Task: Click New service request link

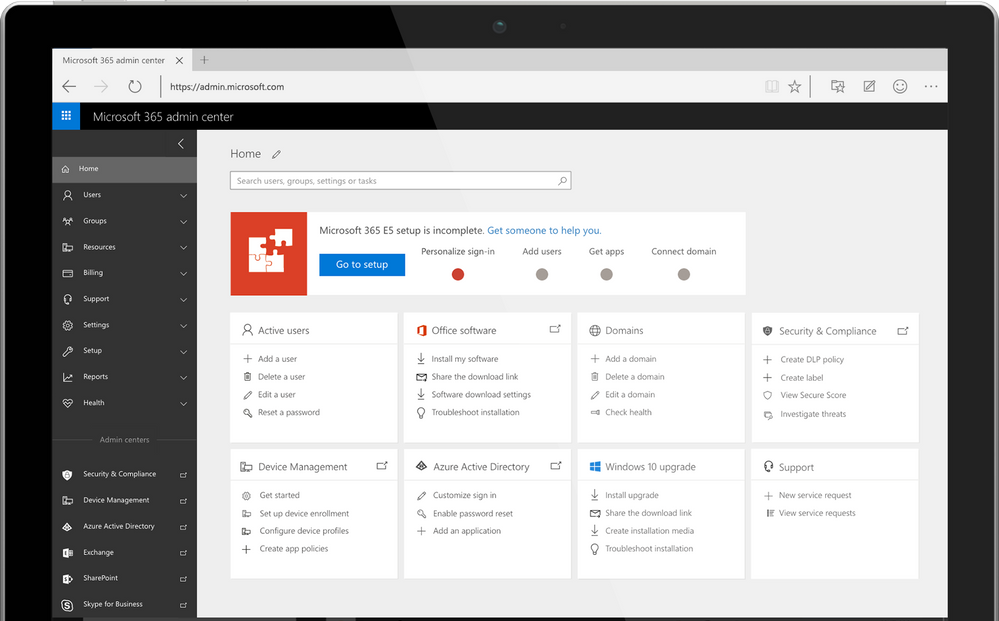Action: [x=815, y=495]
